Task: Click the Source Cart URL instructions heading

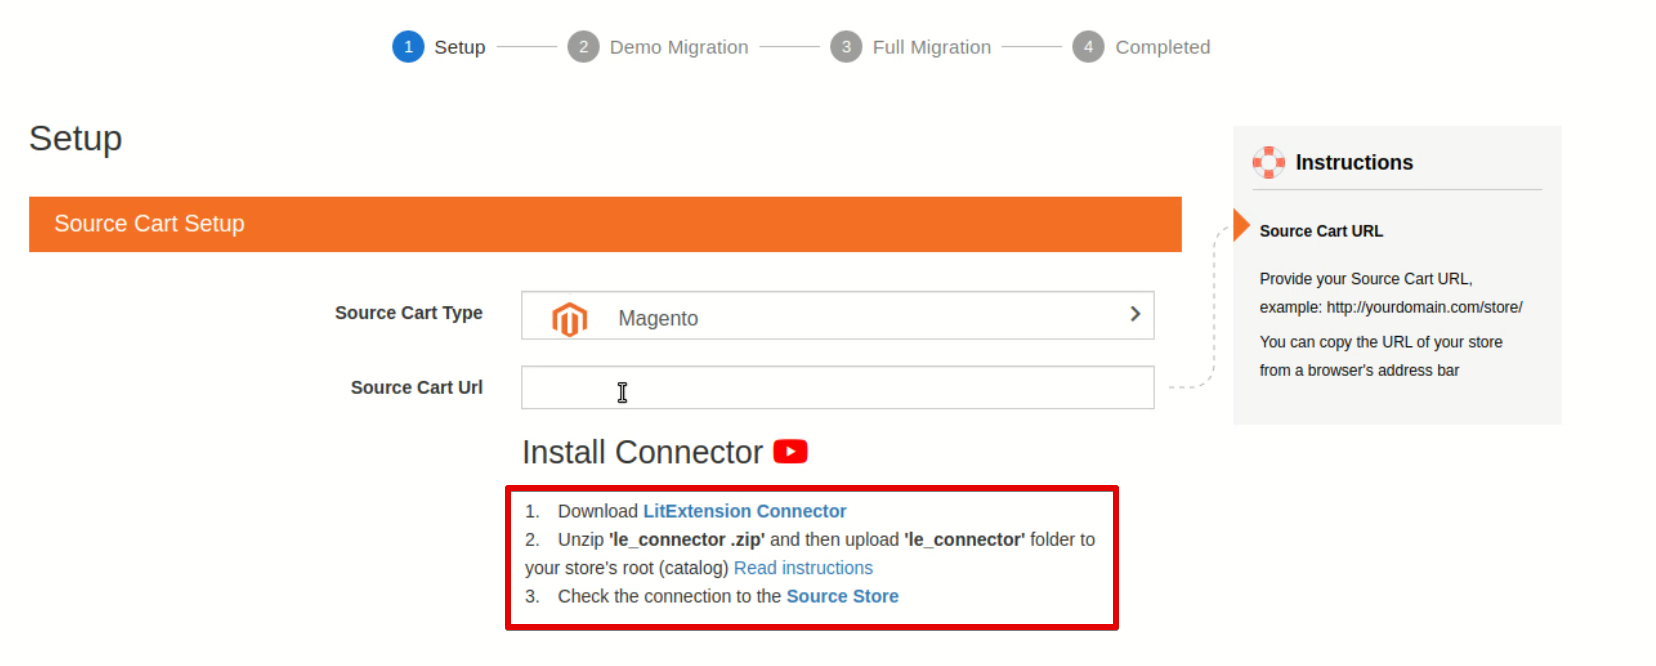Action: click(x=1321, y=231)
